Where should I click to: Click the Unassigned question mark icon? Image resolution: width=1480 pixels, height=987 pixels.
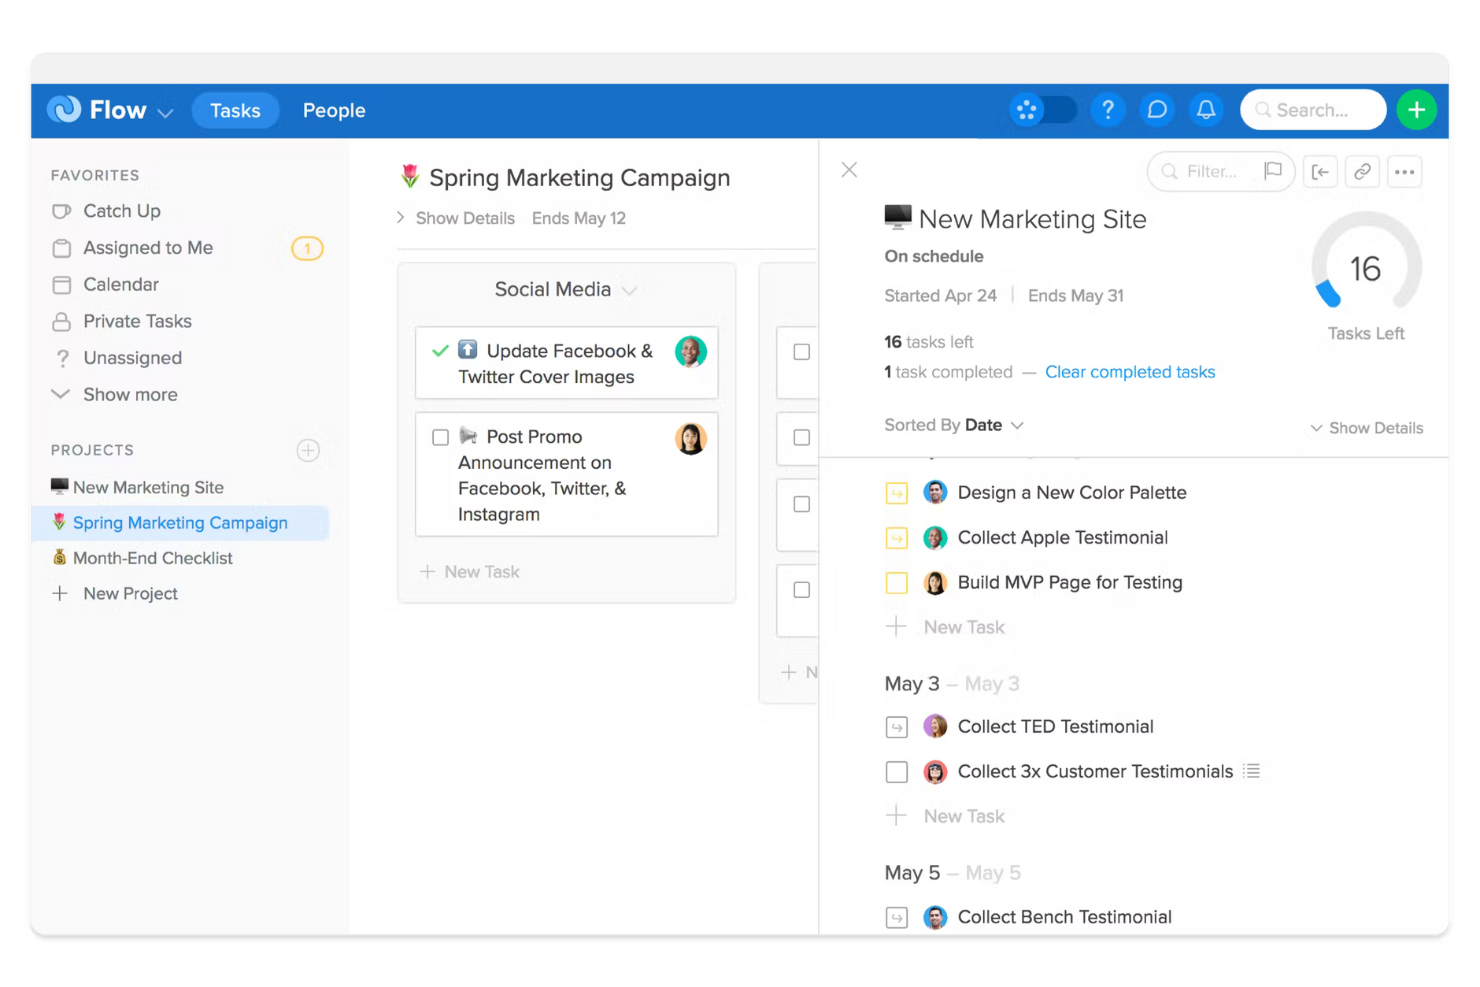click(62, 358)
